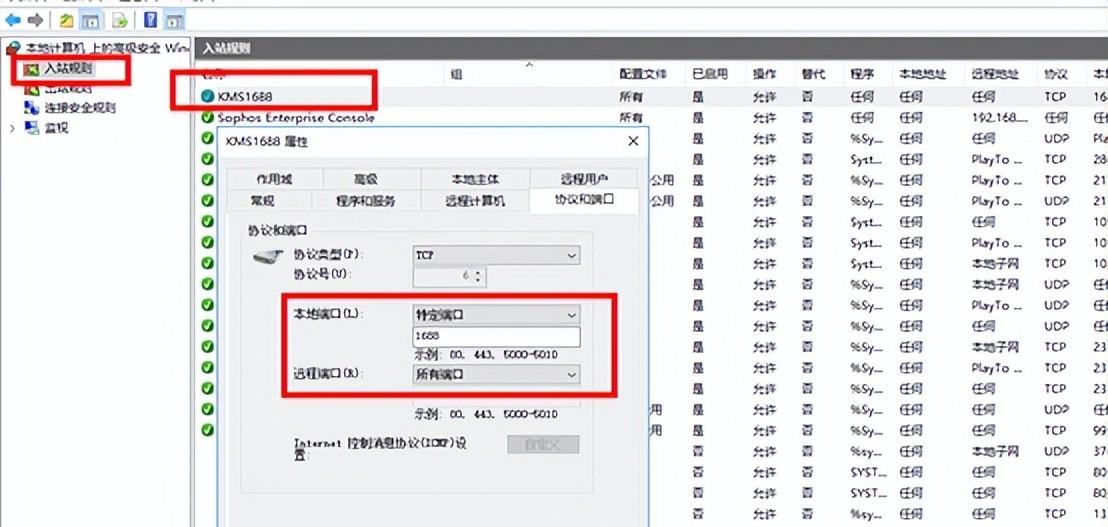Switch to the 程序和服务 tab
Screen dimensions: 1108x527
(x=365, y=201)
